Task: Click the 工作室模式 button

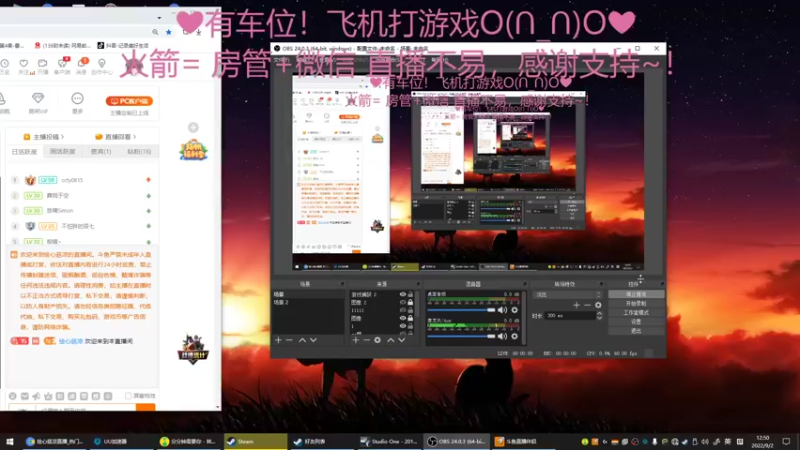Action: pyautogui.click(x=636, y=313)
